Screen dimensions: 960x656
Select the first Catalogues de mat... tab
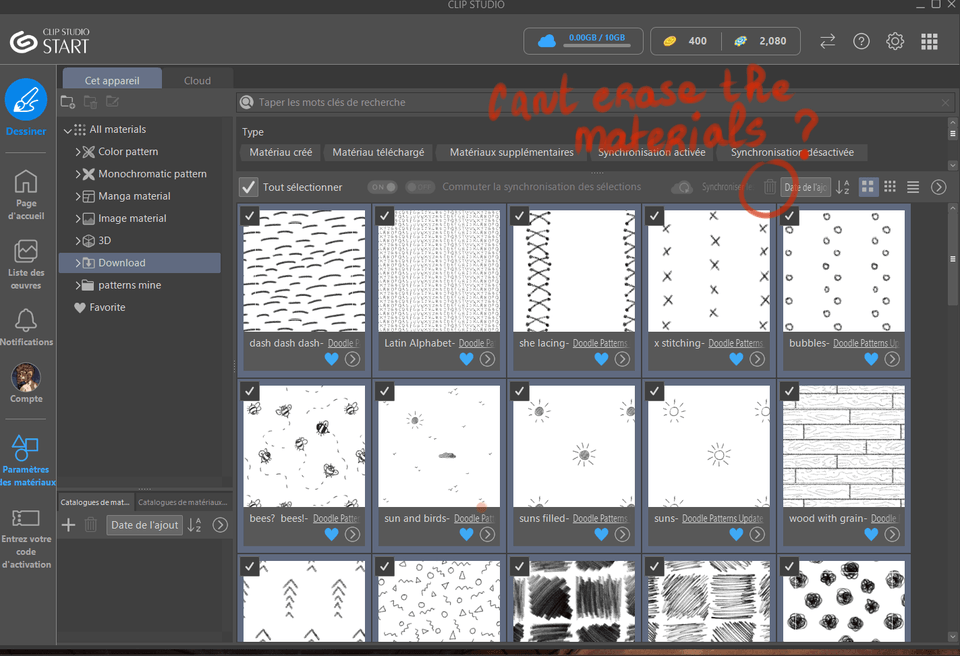tap(96, 502)
